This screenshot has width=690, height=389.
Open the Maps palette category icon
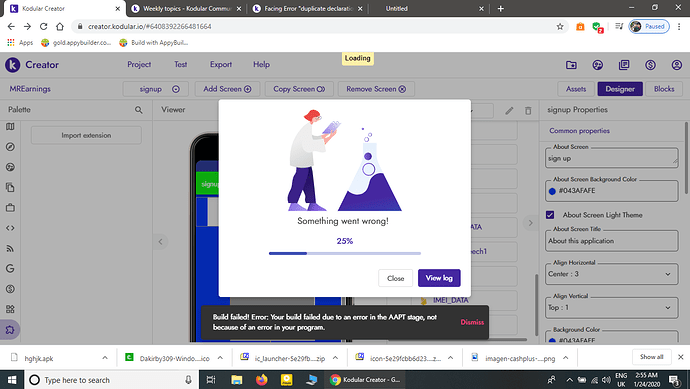(10, 127)
